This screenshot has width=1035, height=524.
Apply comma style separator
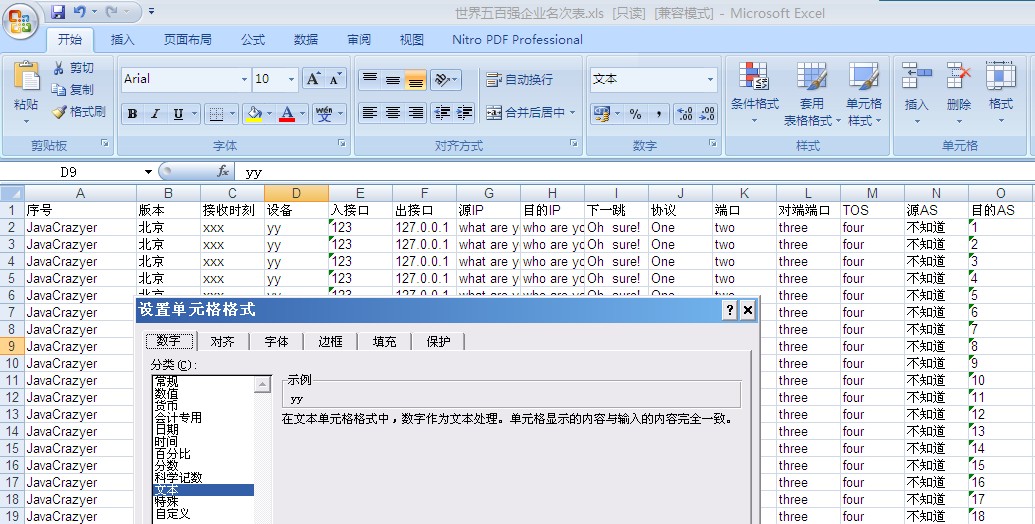pyautogui.click(x=658, y=114)
